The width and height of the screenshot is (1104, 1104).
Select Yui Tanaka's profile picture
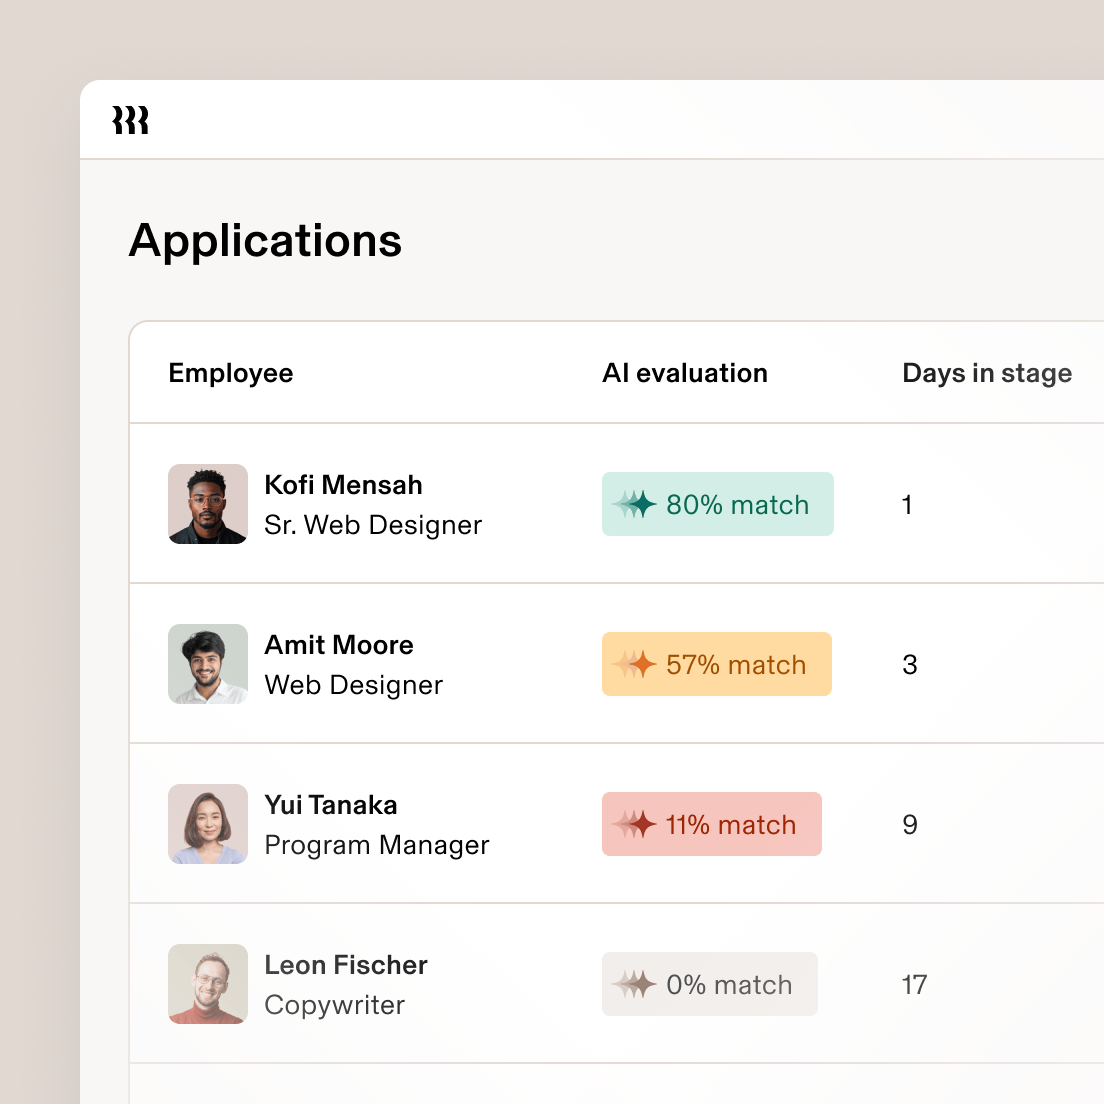point(207,824)
